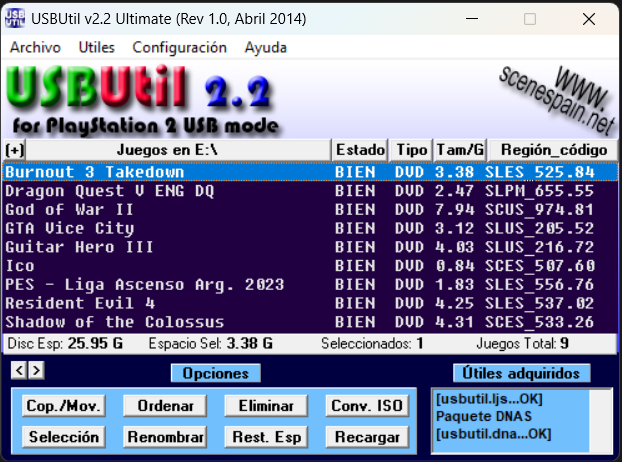Image resolution: width=622 pixels, height=462 pixels.
Task: Reload the game list with Recargar
Action: click(x=367, y=437)
